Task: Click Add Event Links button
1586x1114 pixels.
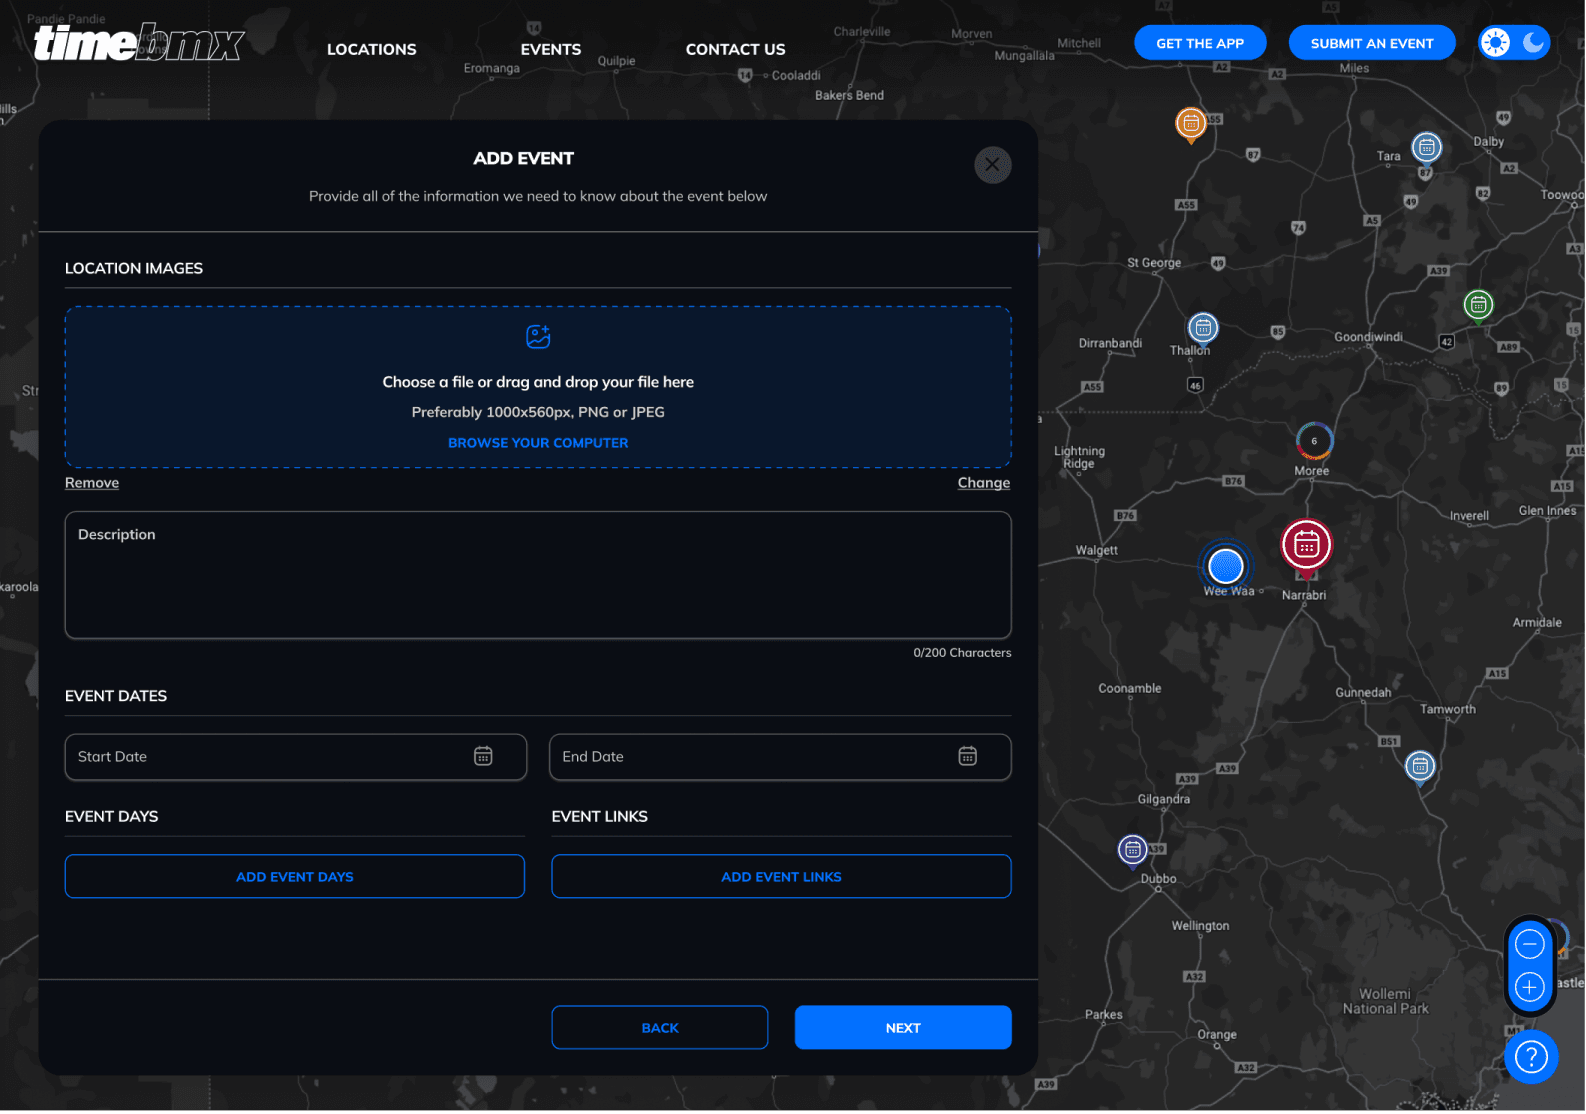Action: coord(781,877)
